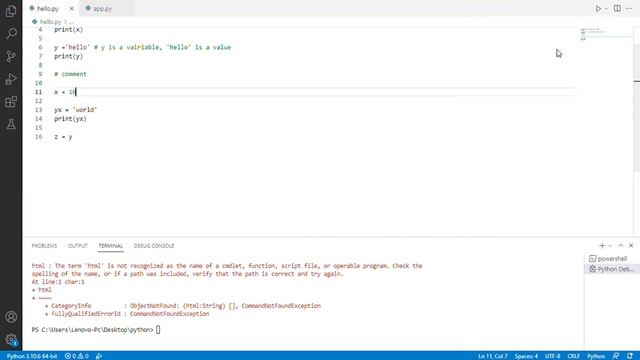The height and width of the screenshot is (360, 640).
Task: Change indentation via Spaces: 4
Action: pyautogui.click(x=526, y=356)
